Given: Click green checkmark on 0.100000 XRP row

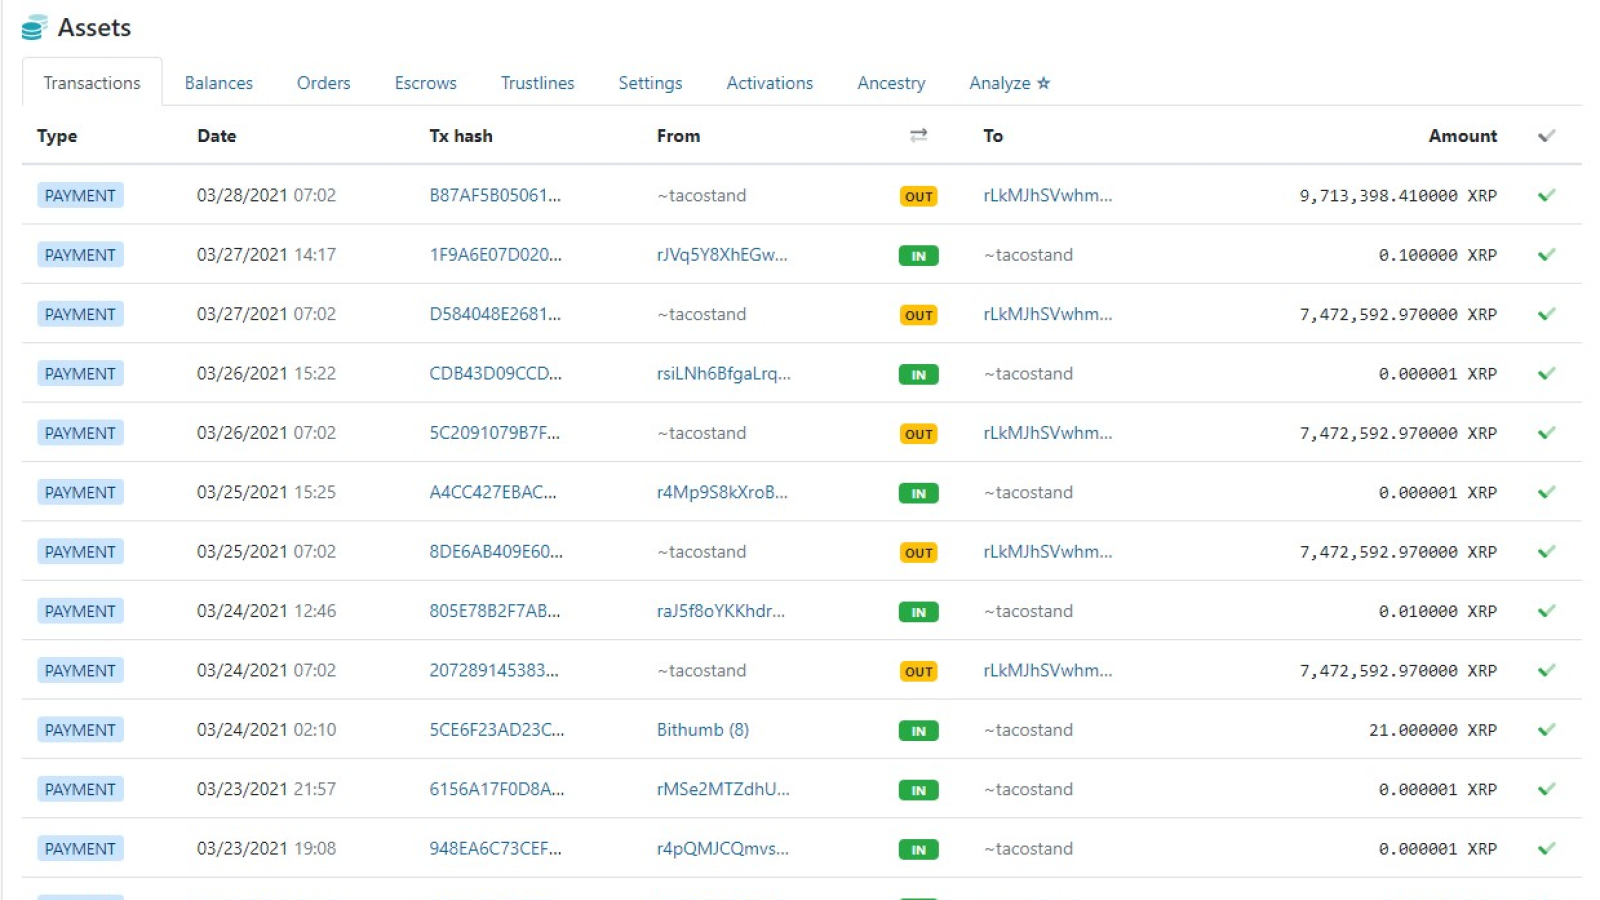Looking at the screenshot, I should (x=1546, y=255).
